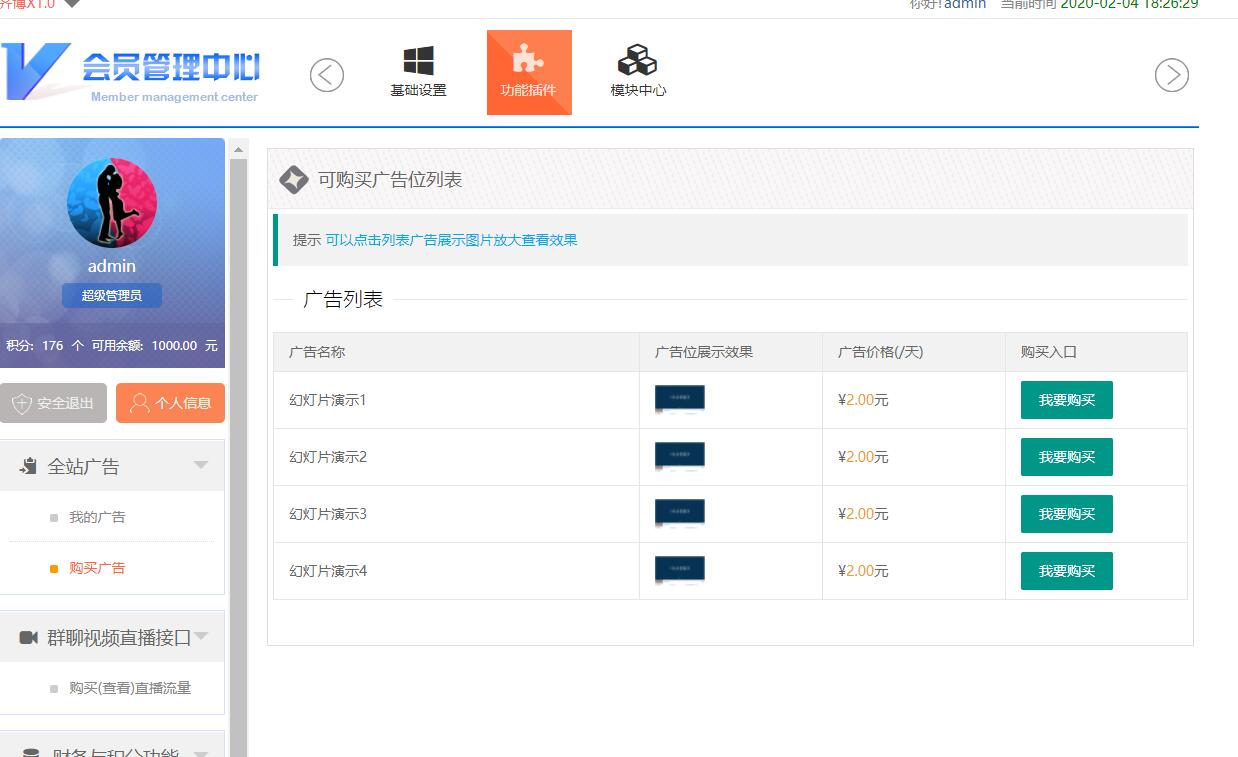Enlarge the 幻灯片演示2 ad preview thumbnail

[680, 456]
